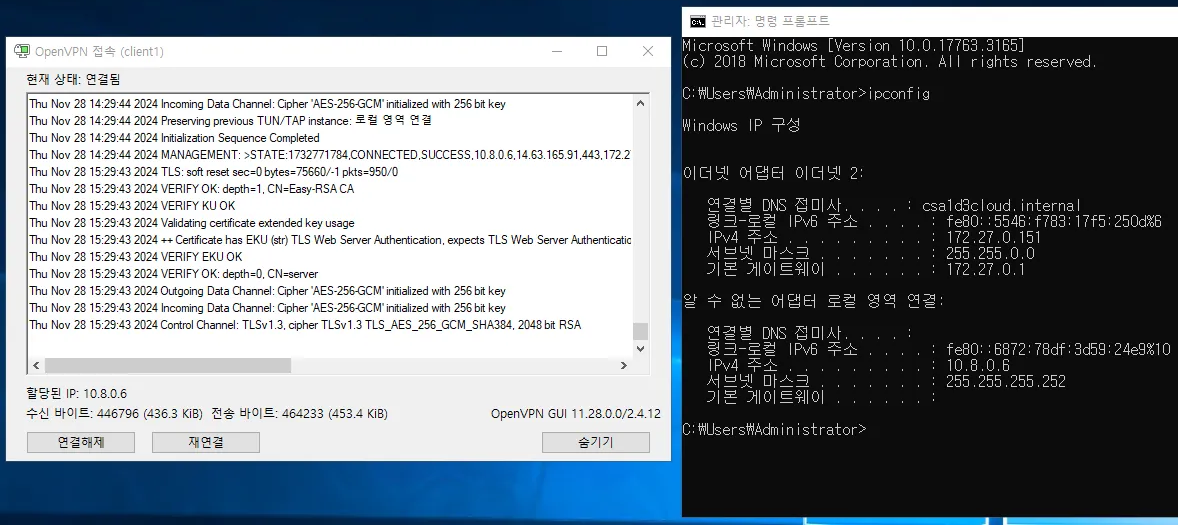Click the 현재 상태: 연결됨 status text
Screen dimensions: 1178x525
pos(73,79)
